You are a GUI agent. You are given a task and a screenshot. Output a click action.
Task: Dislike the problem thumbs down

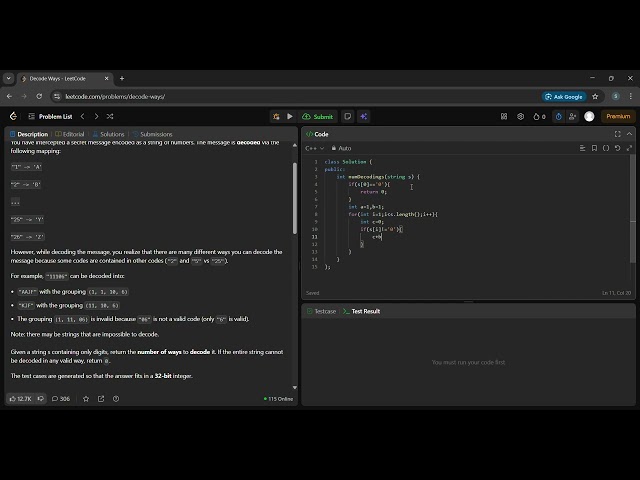pyautogui.click(x=40, y=399)
